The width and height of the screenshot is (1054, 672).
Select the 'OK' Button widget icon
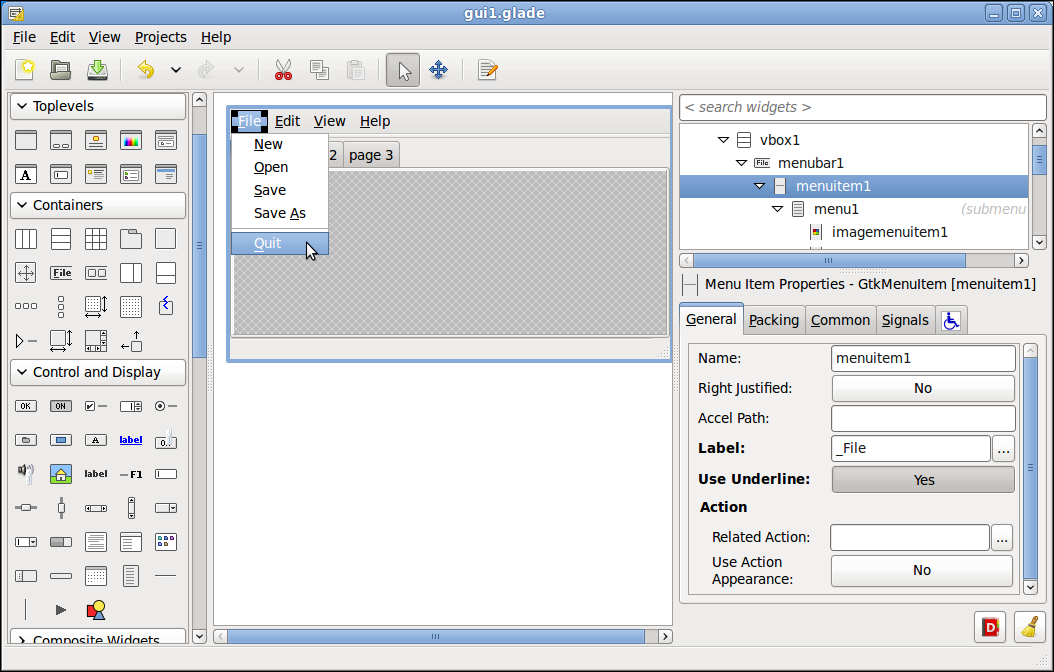[26, 406]
